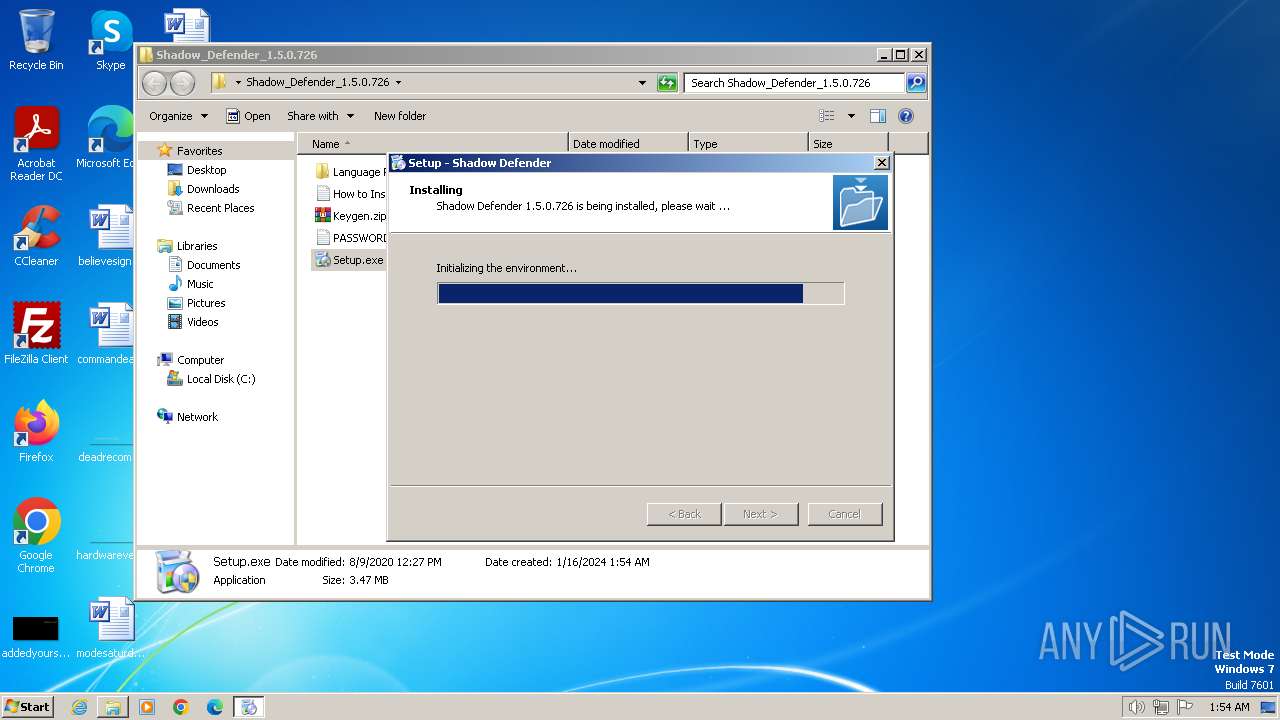Open the believesign Word document on the desktop

point(108,236)
